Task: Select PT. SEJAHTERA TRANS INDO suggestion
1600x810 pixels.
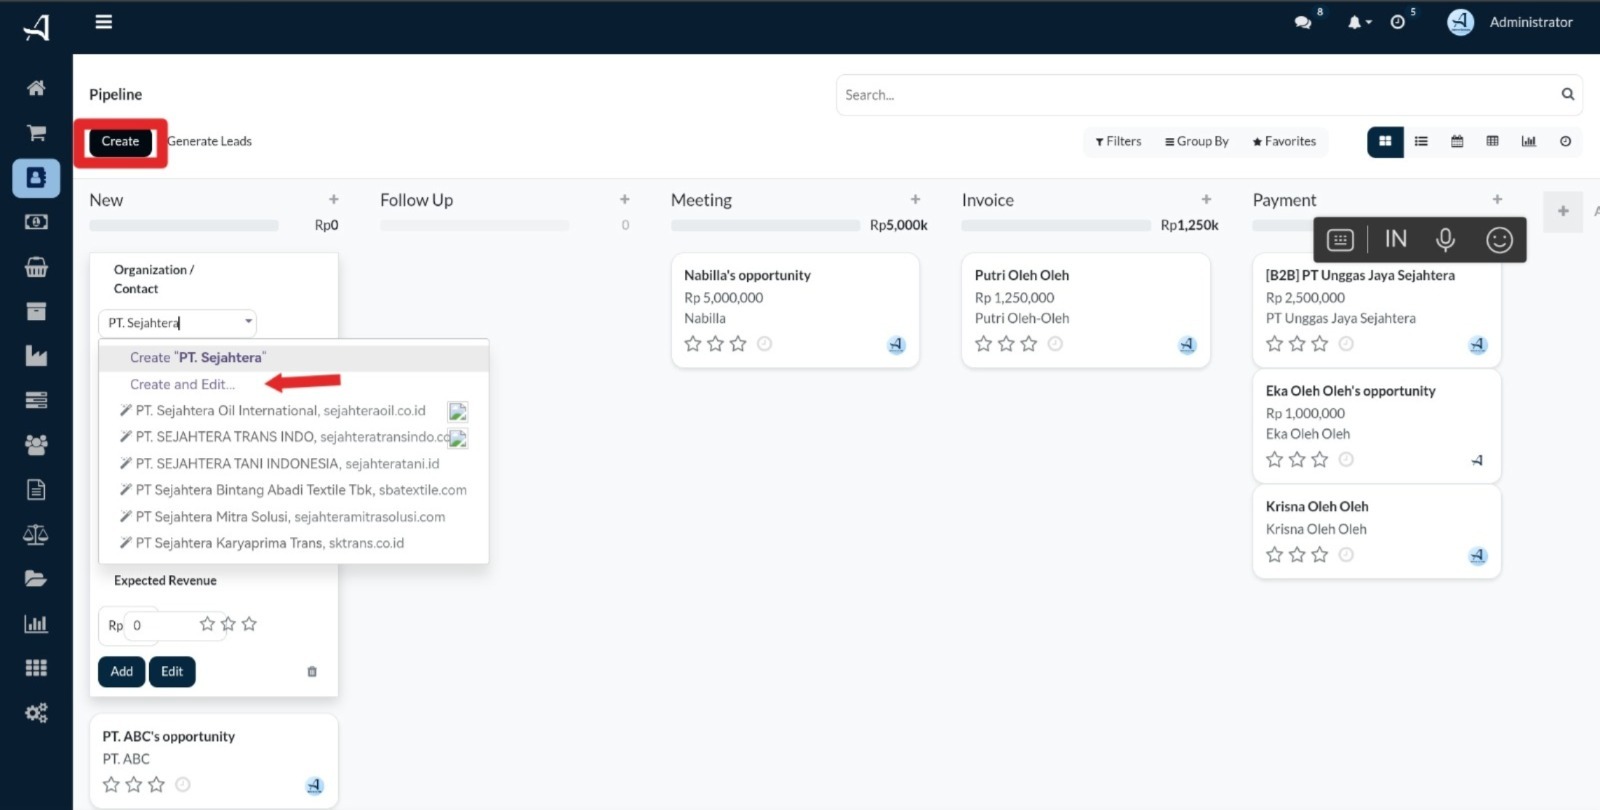Action: tap(294, 438)
